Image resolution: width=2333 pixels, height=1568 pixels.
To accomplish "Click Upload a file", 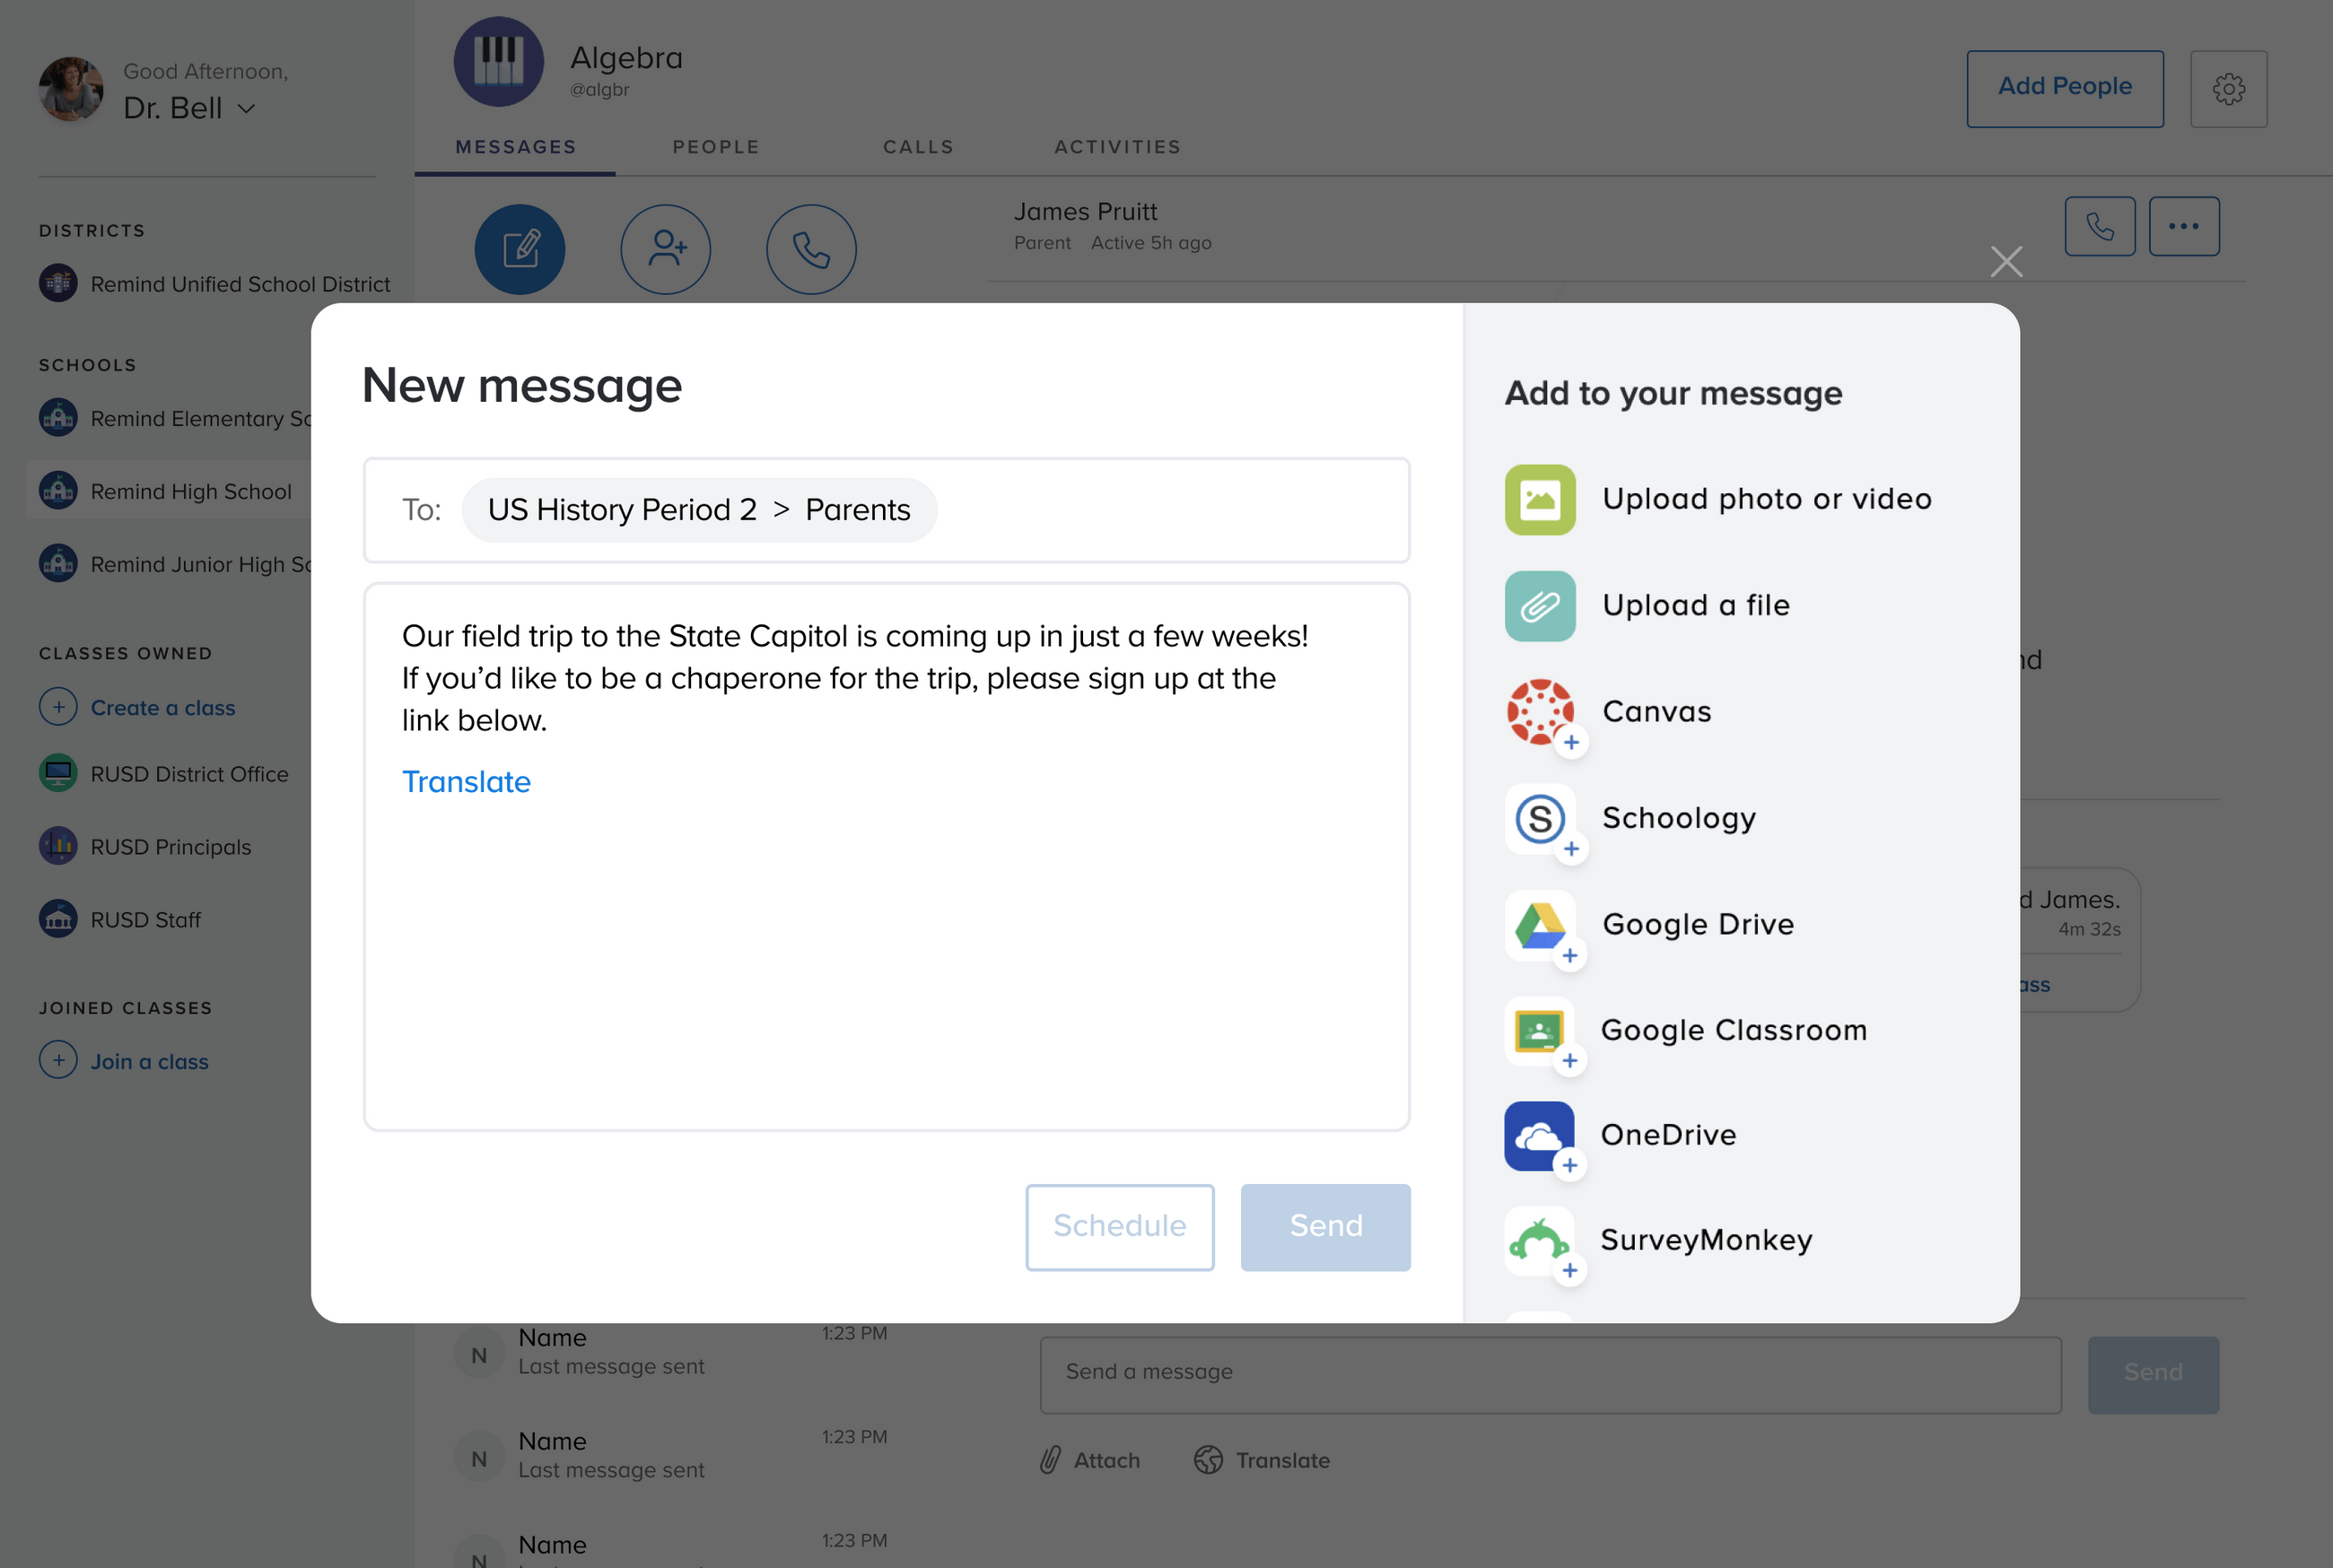I will pyautogui.click(x=1539, y=605).
